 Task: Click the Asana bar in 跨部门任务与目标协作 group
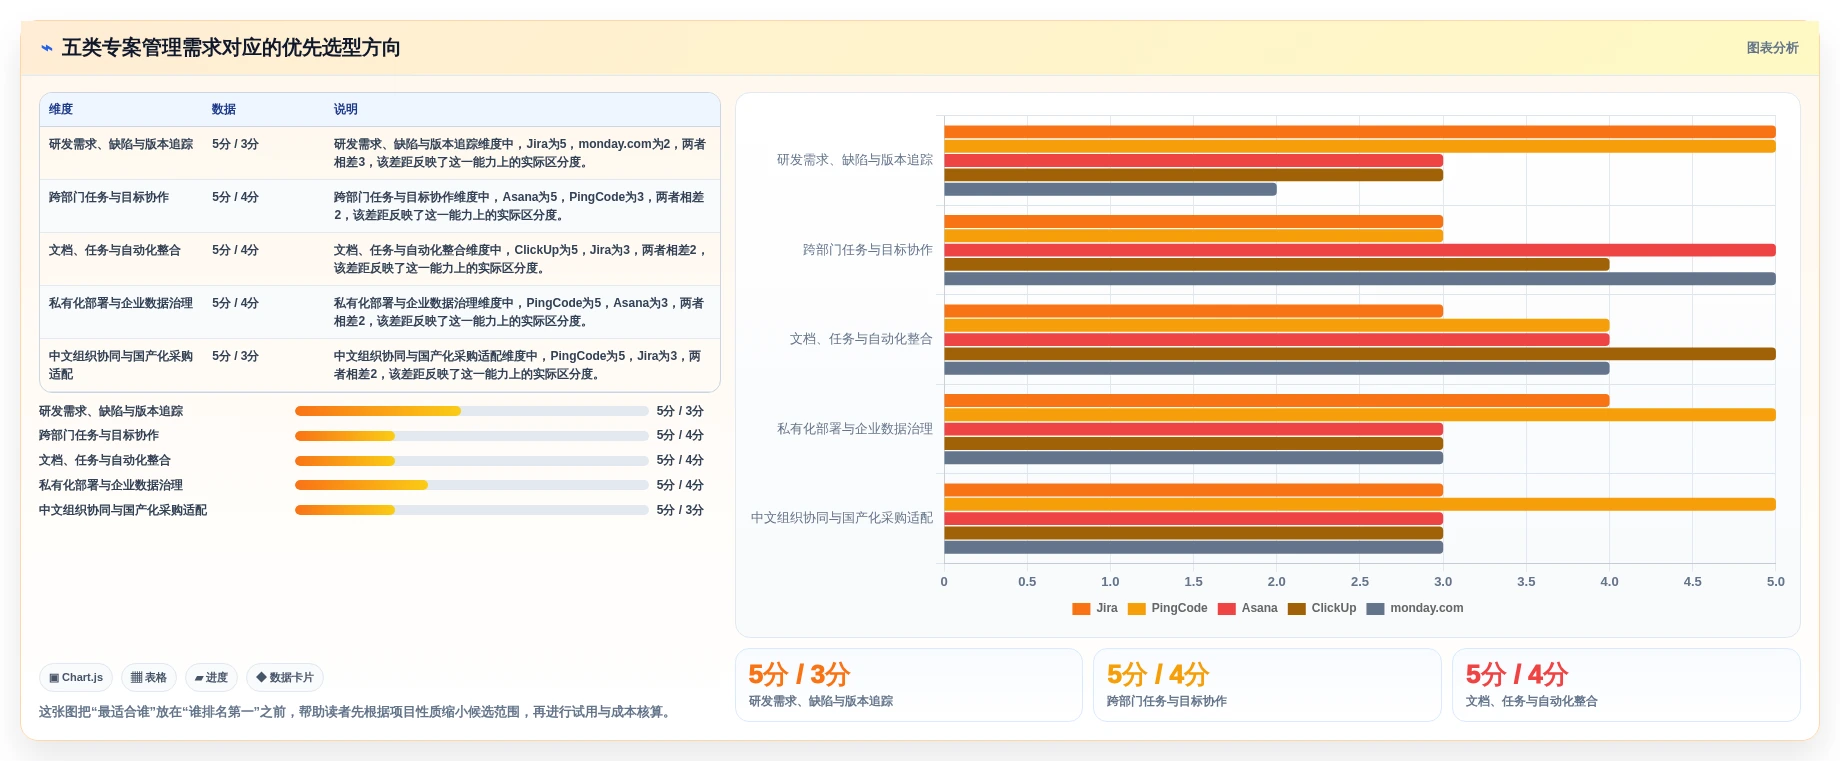[1360, 250]
